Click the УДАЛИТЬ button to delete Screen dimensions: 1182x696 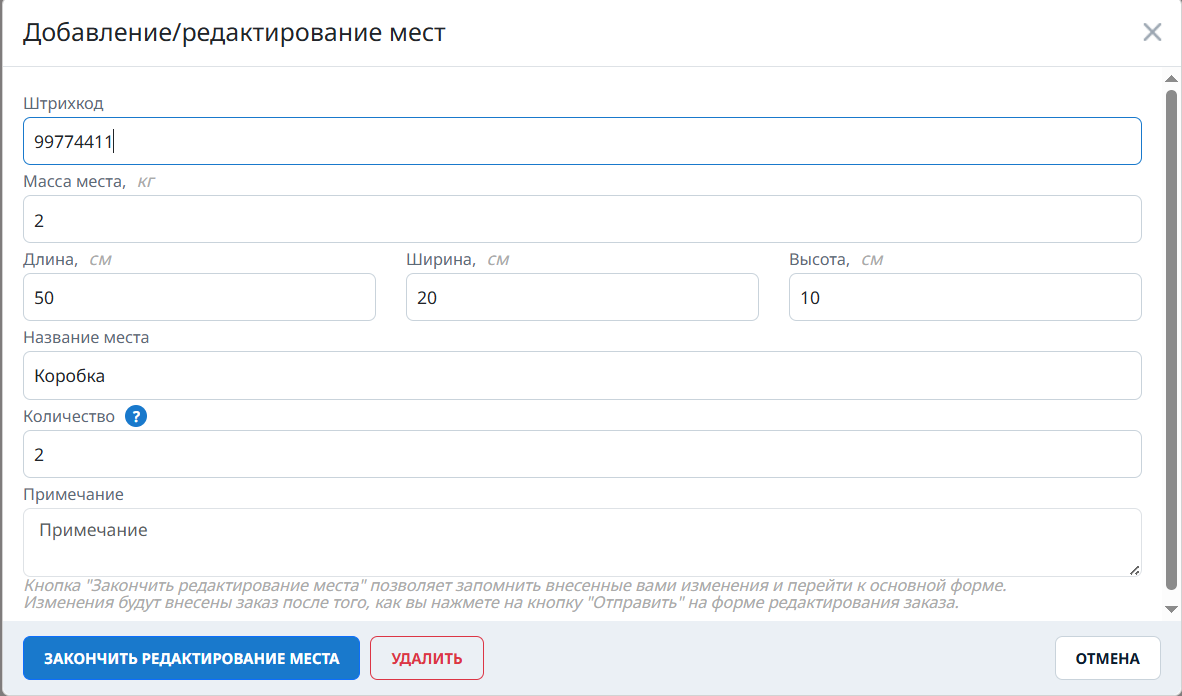pos(426,658)
